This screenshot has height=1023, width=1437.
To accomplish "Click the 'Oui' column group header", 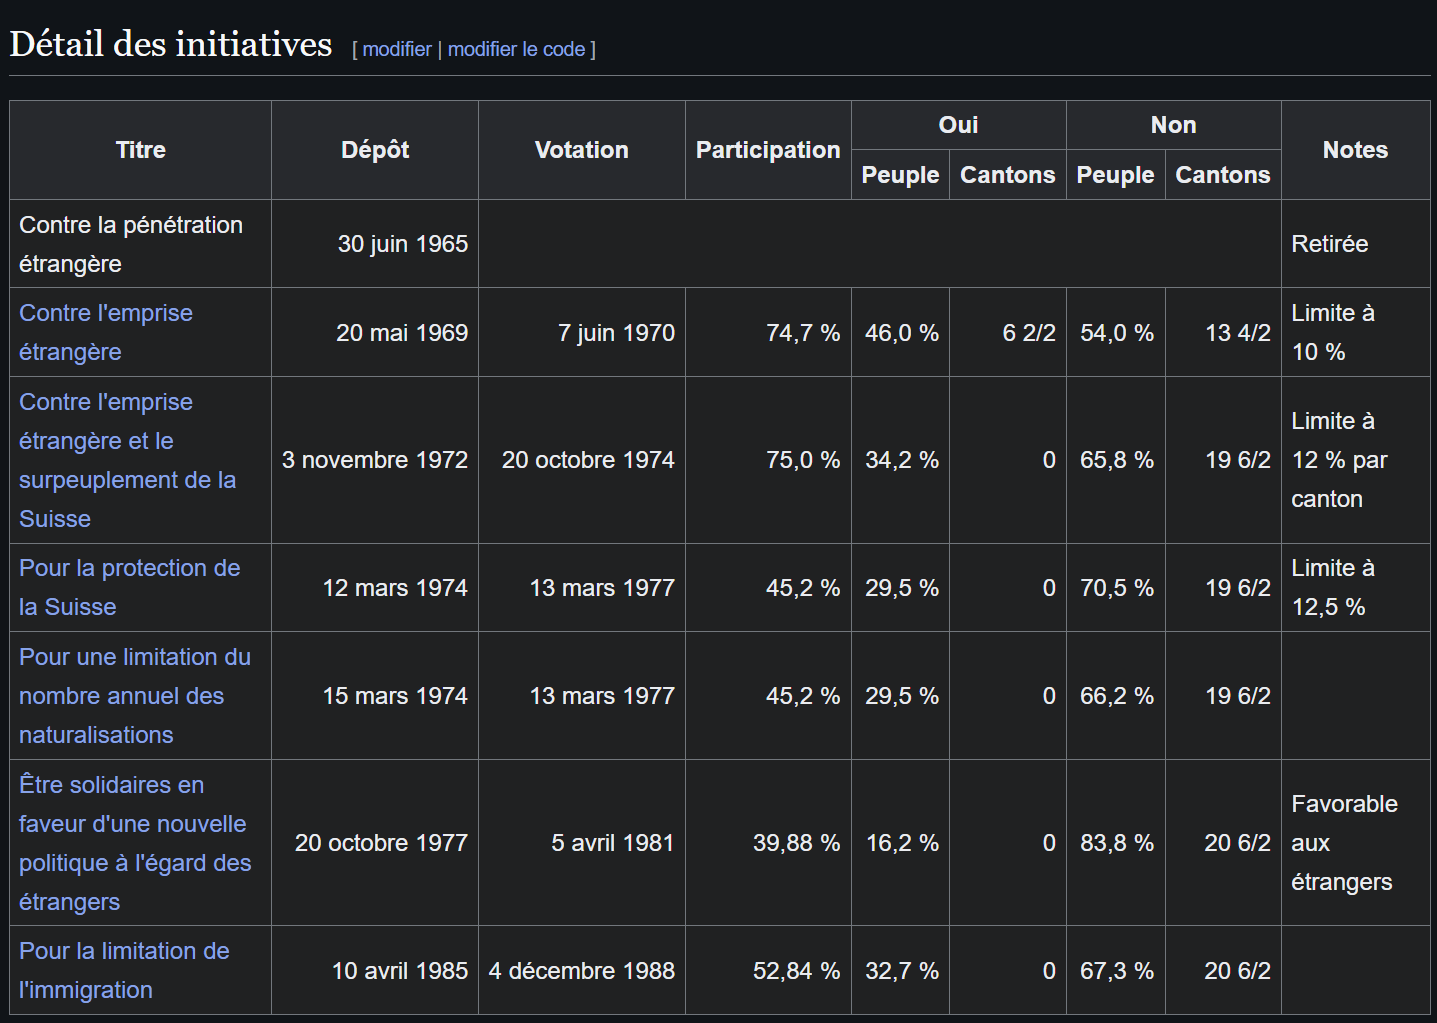I will (959, 125).
